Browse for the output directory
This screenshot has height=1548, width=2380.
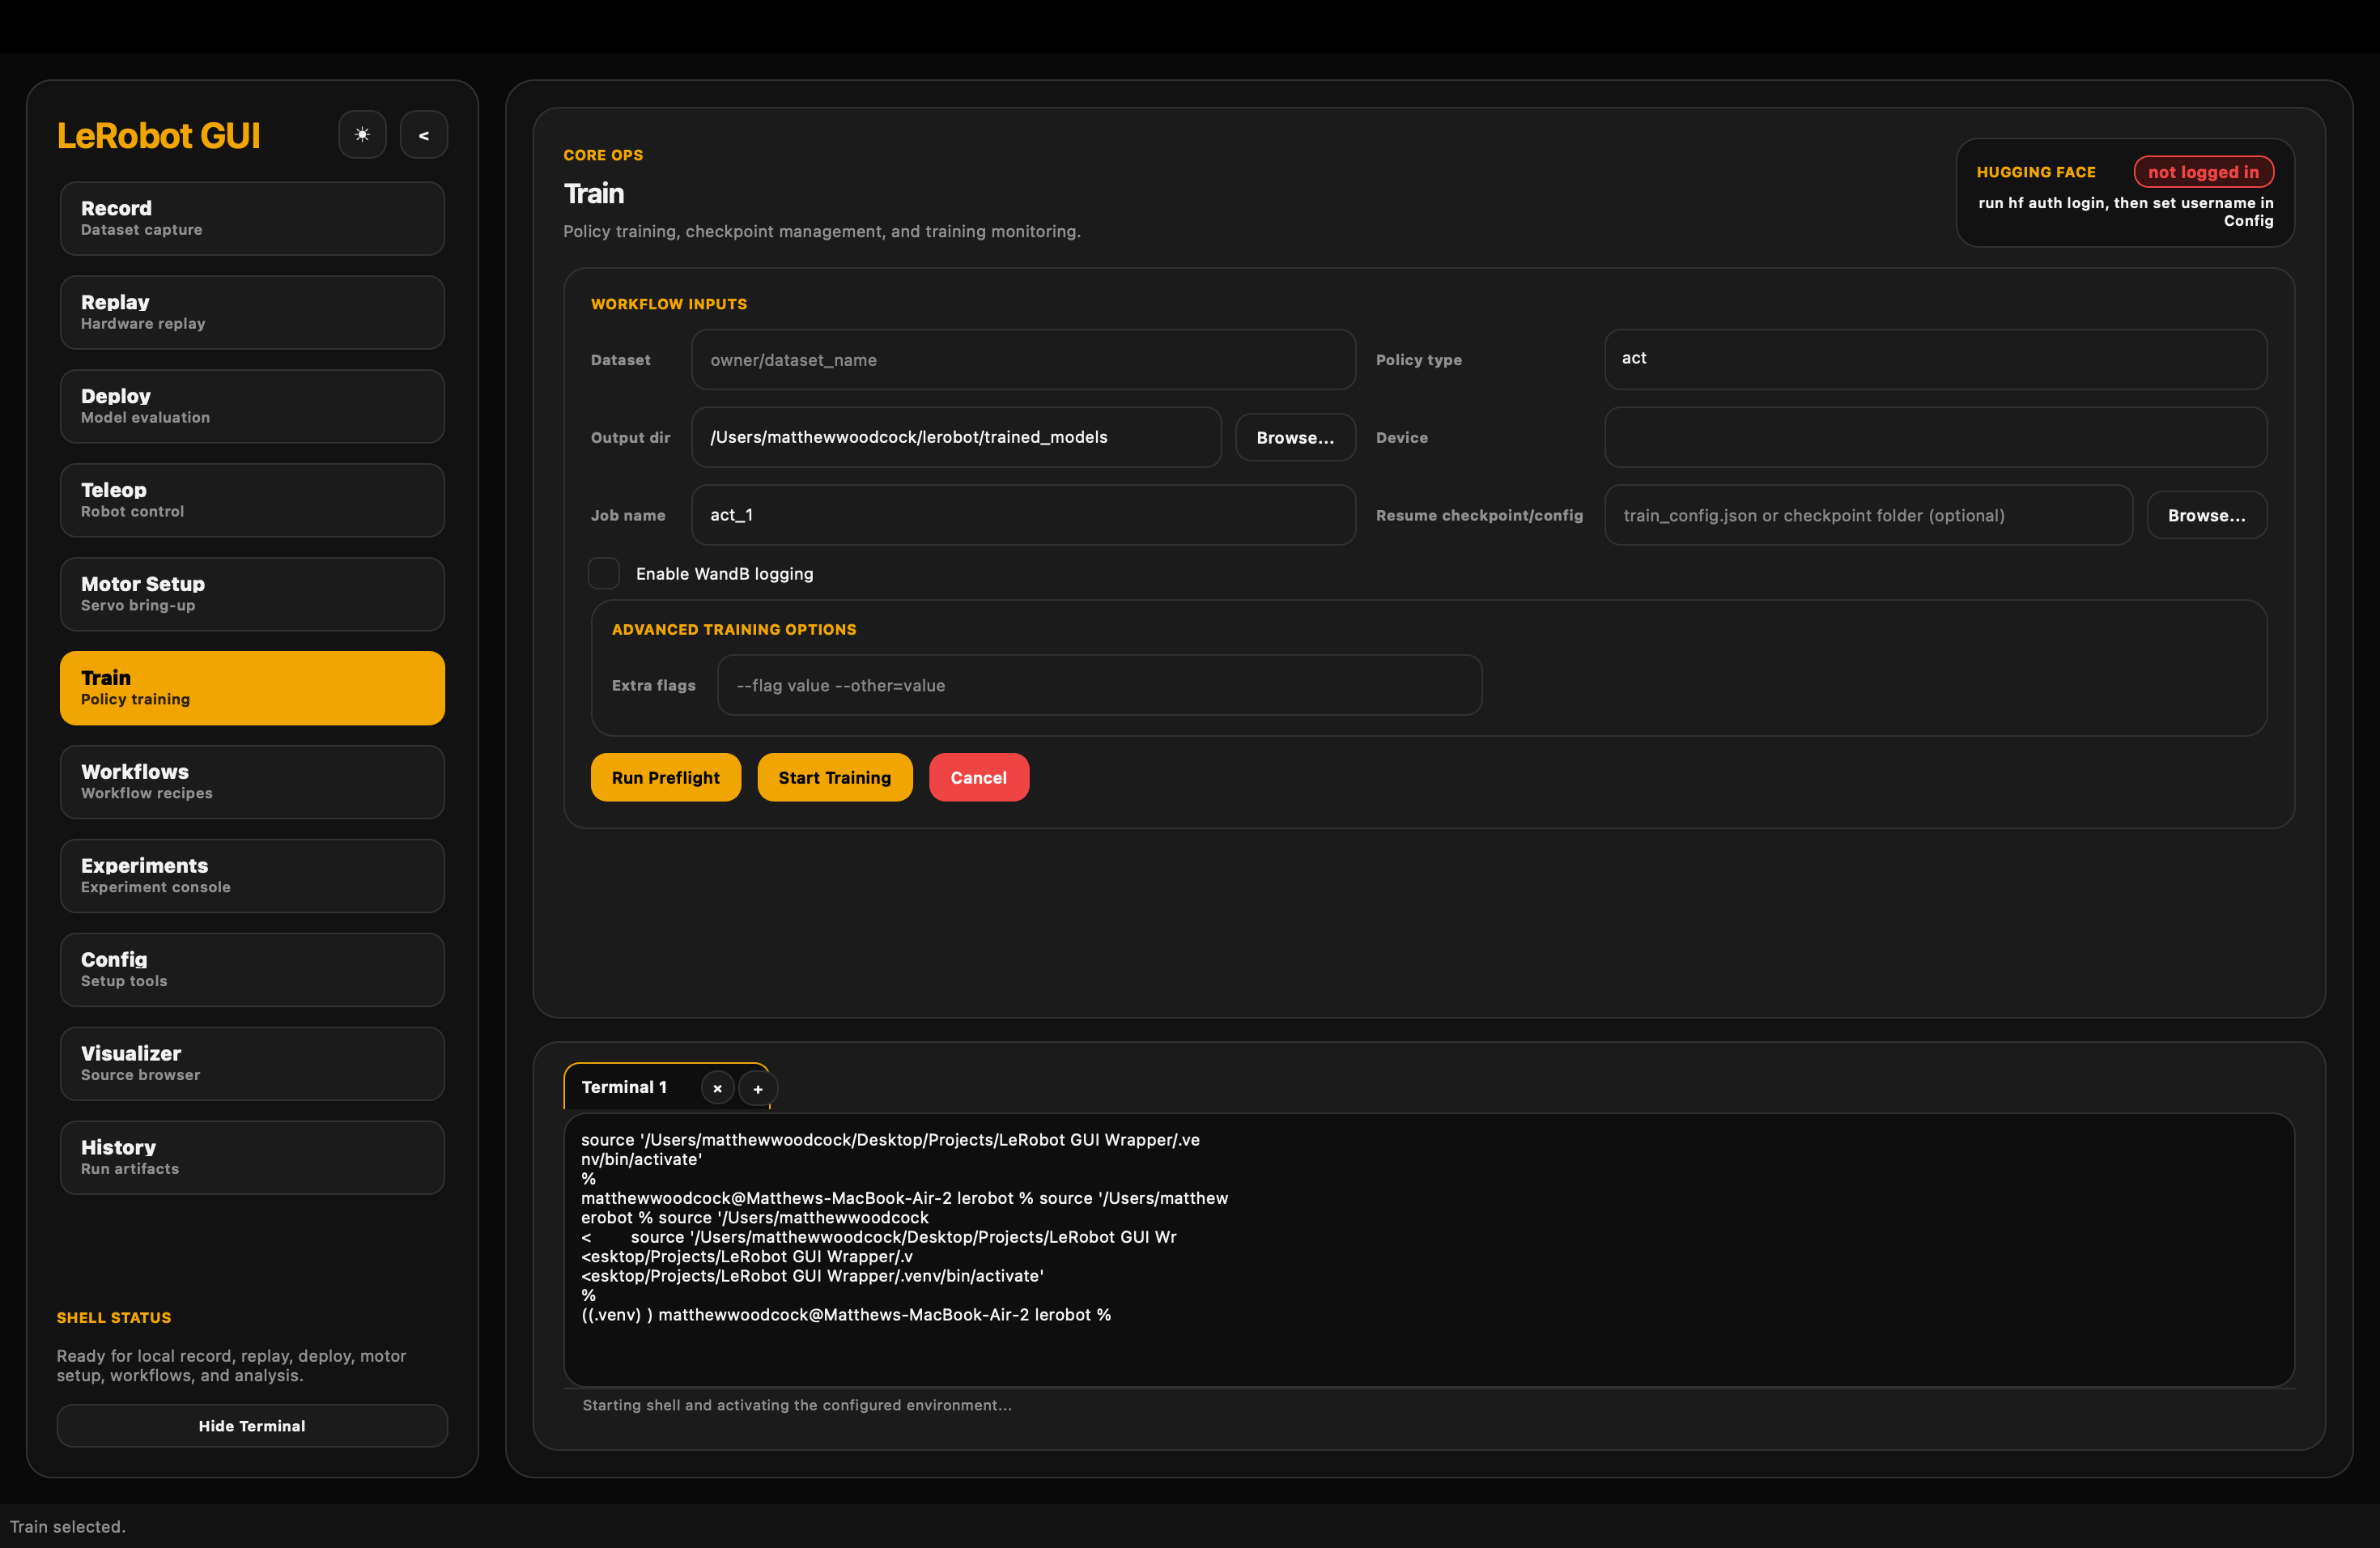[1295, 437]
